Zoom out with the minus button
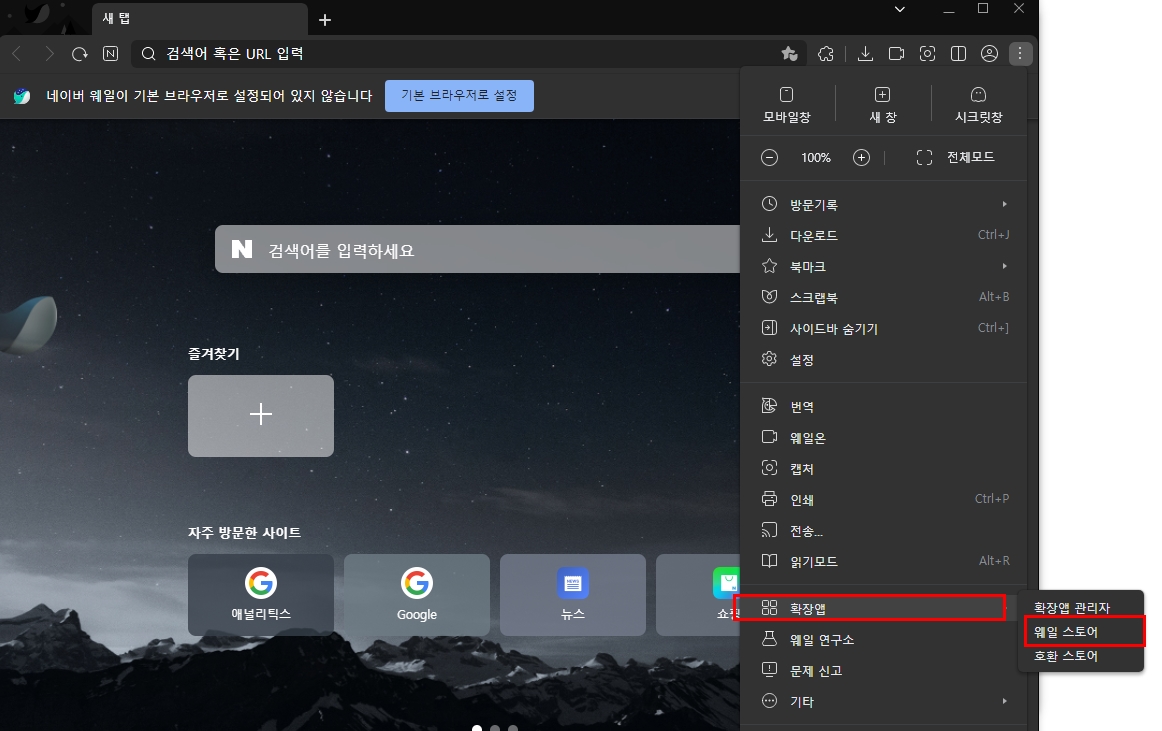The width and height of the screenshot is (1162, 731). 769,157
